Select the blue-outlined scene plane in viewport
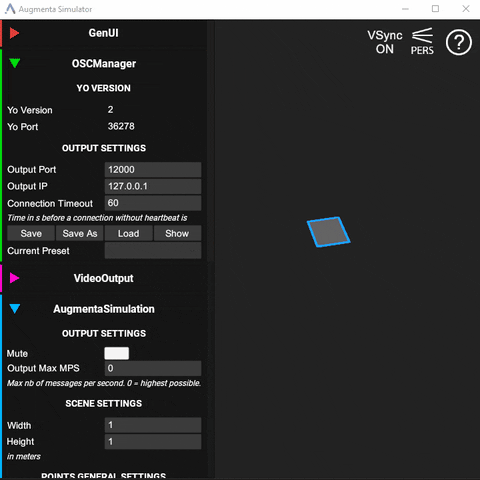480x480 pixels. click(328, 232)
